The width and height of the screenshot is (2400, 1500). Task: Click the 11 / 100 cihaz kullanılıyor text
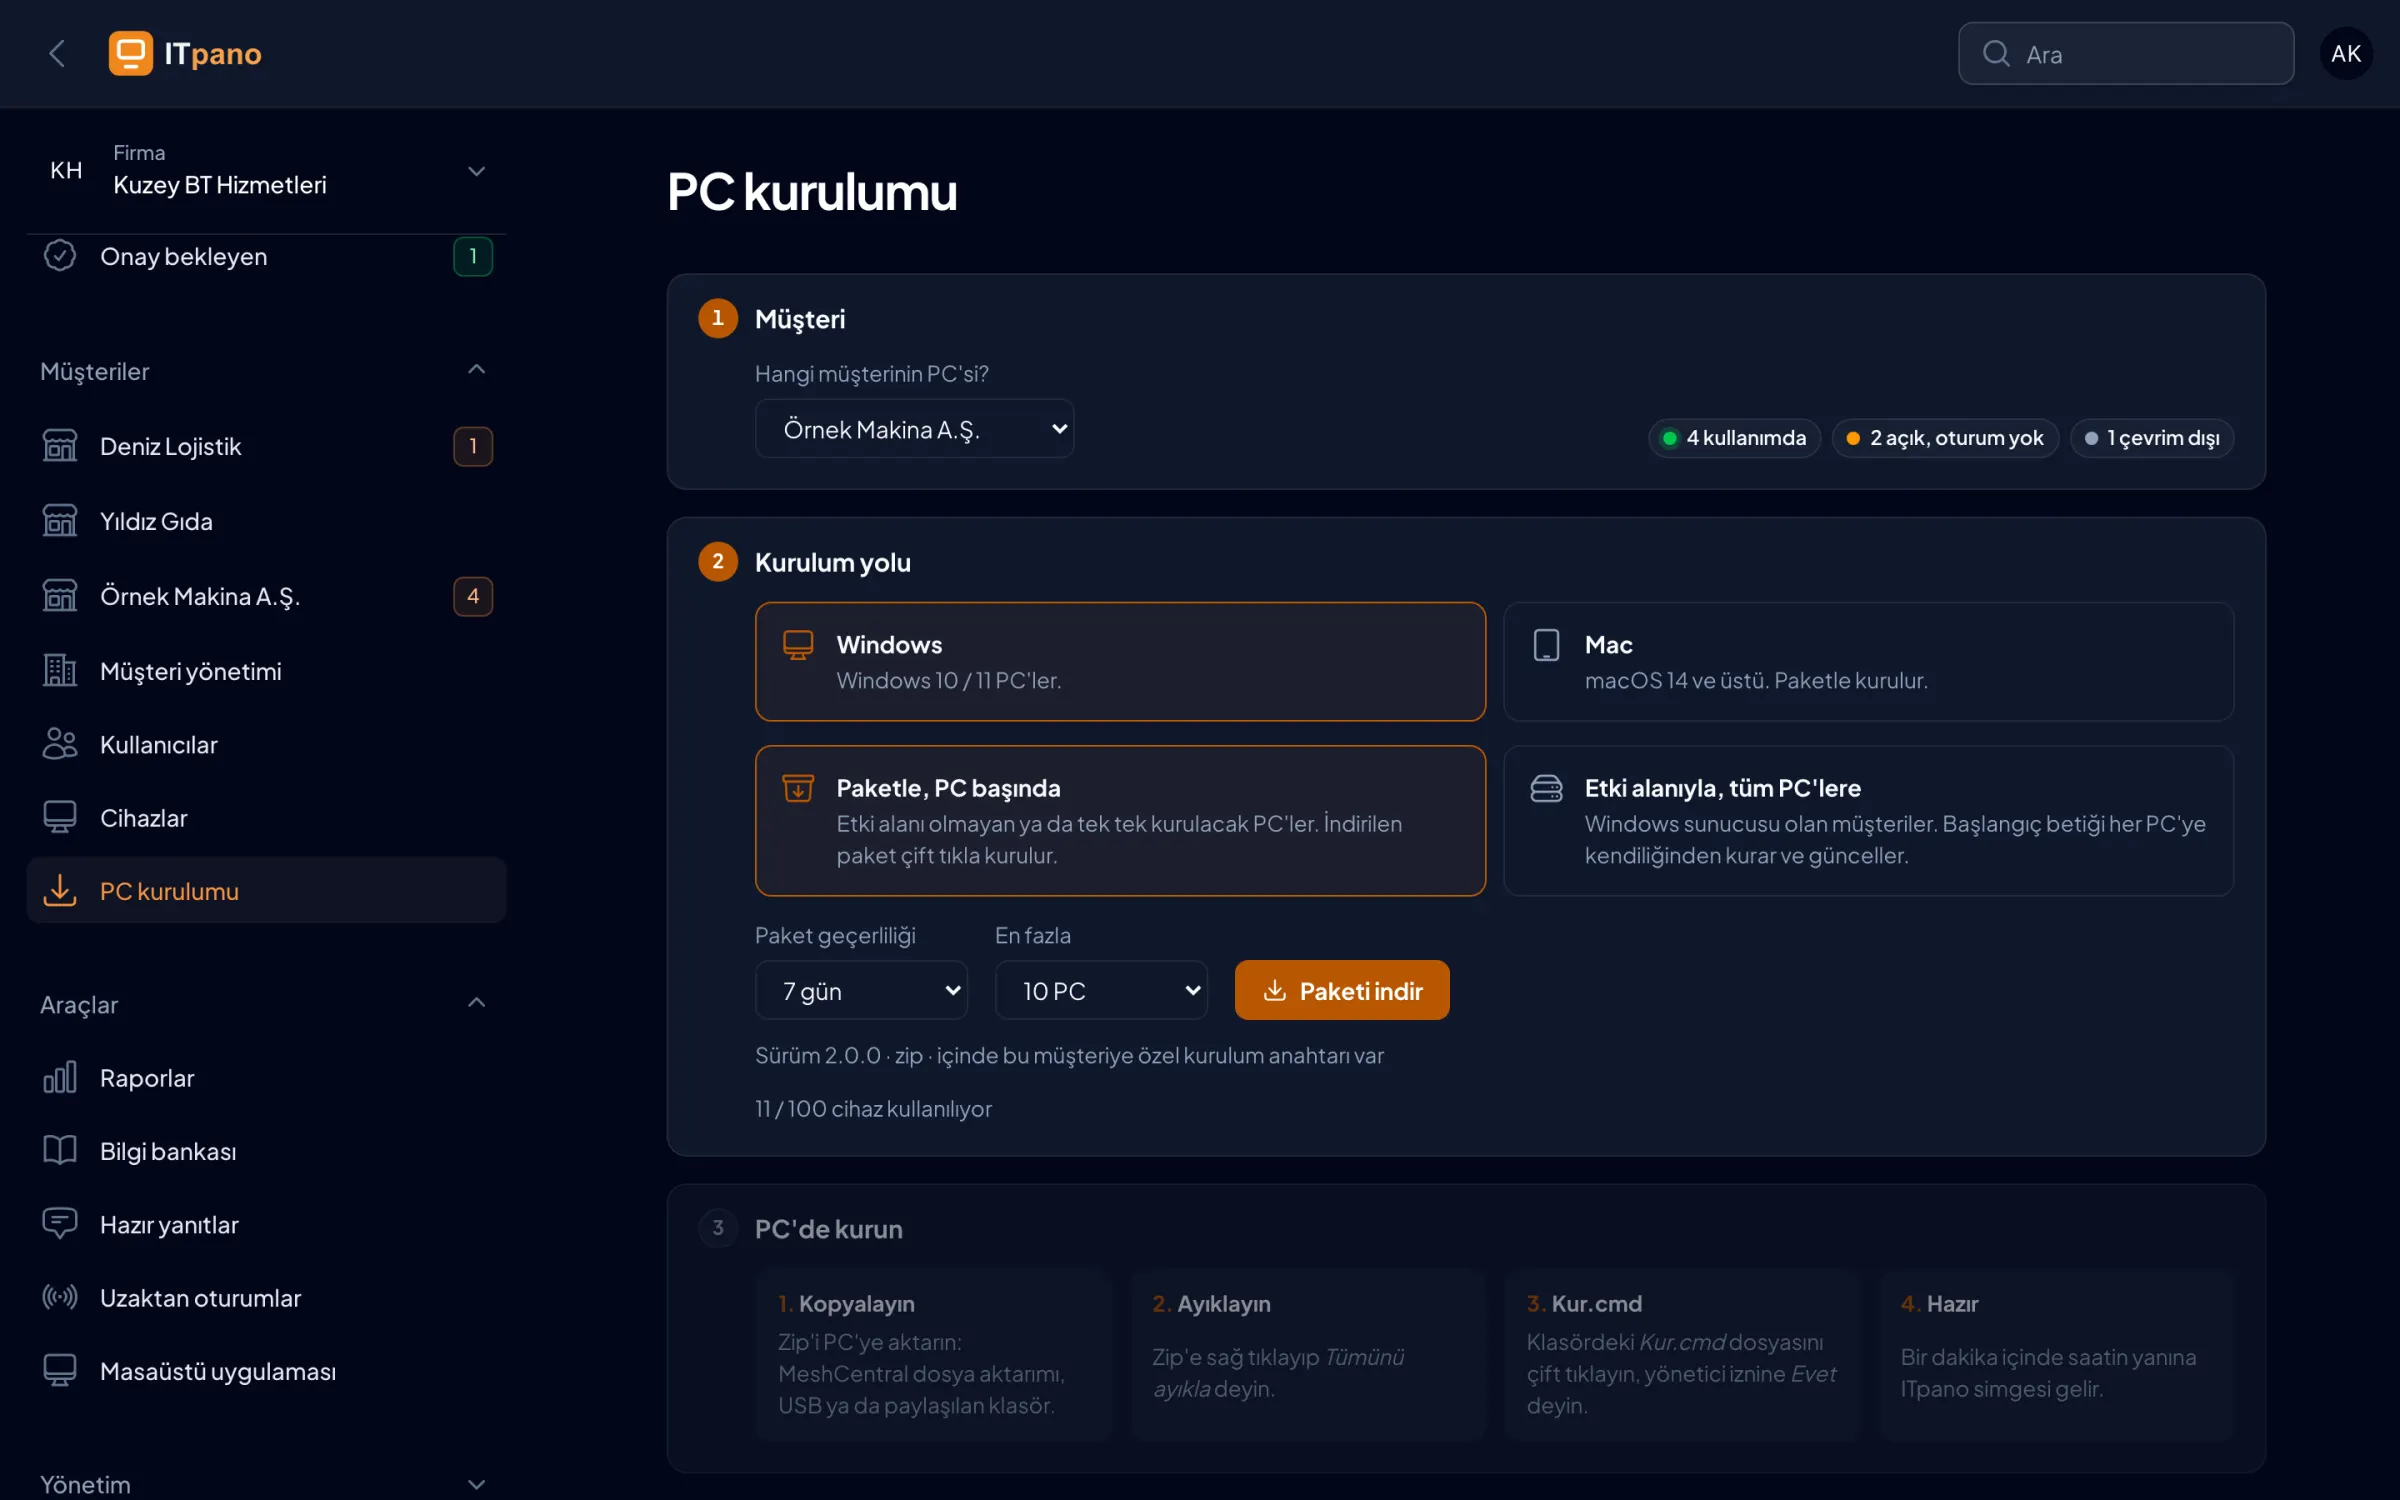(x=873, y=1108)
